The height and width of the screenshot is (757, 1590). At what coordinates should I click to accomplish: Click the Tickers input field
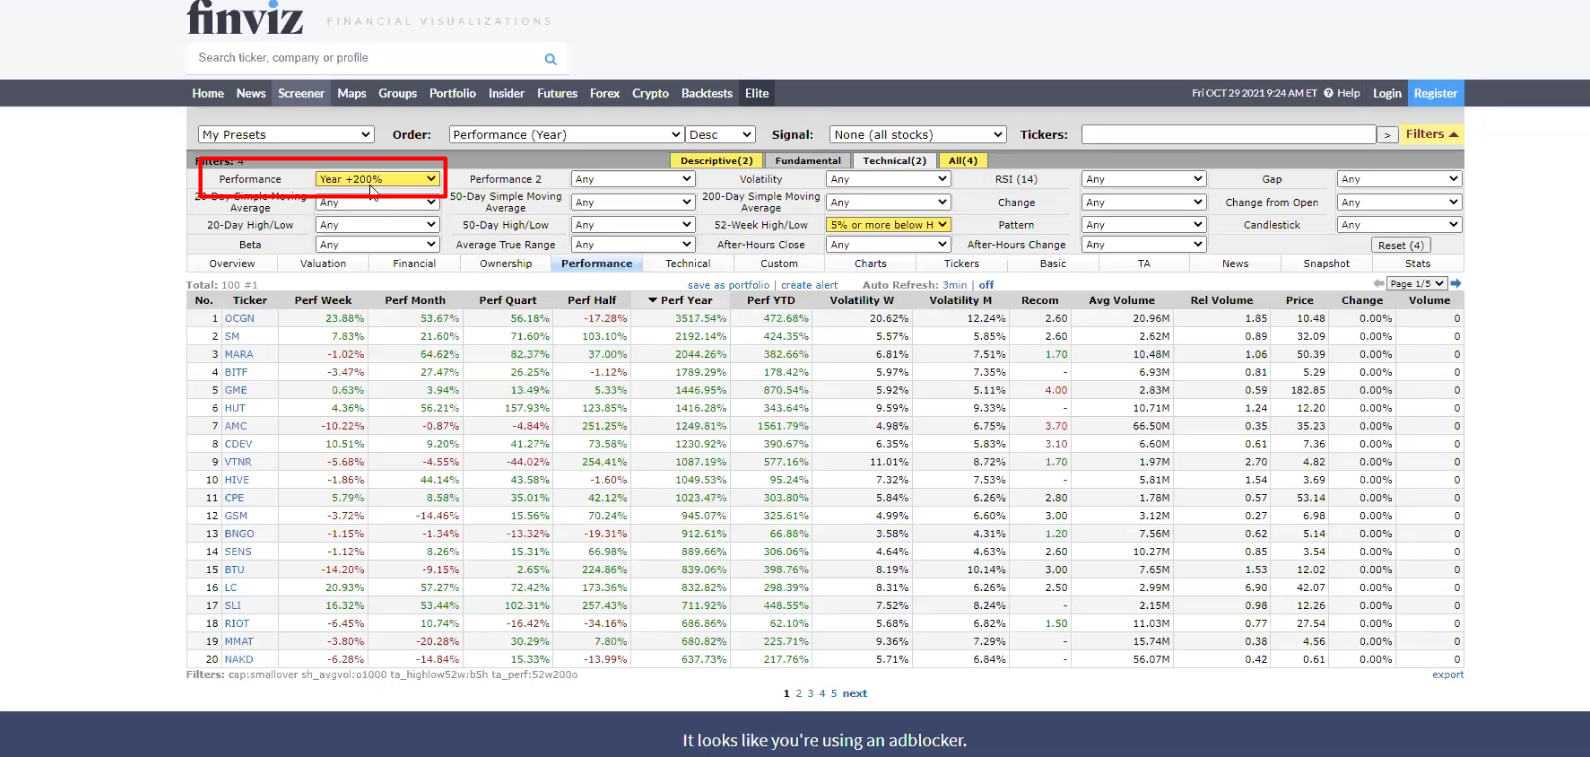coord(1228,135)
